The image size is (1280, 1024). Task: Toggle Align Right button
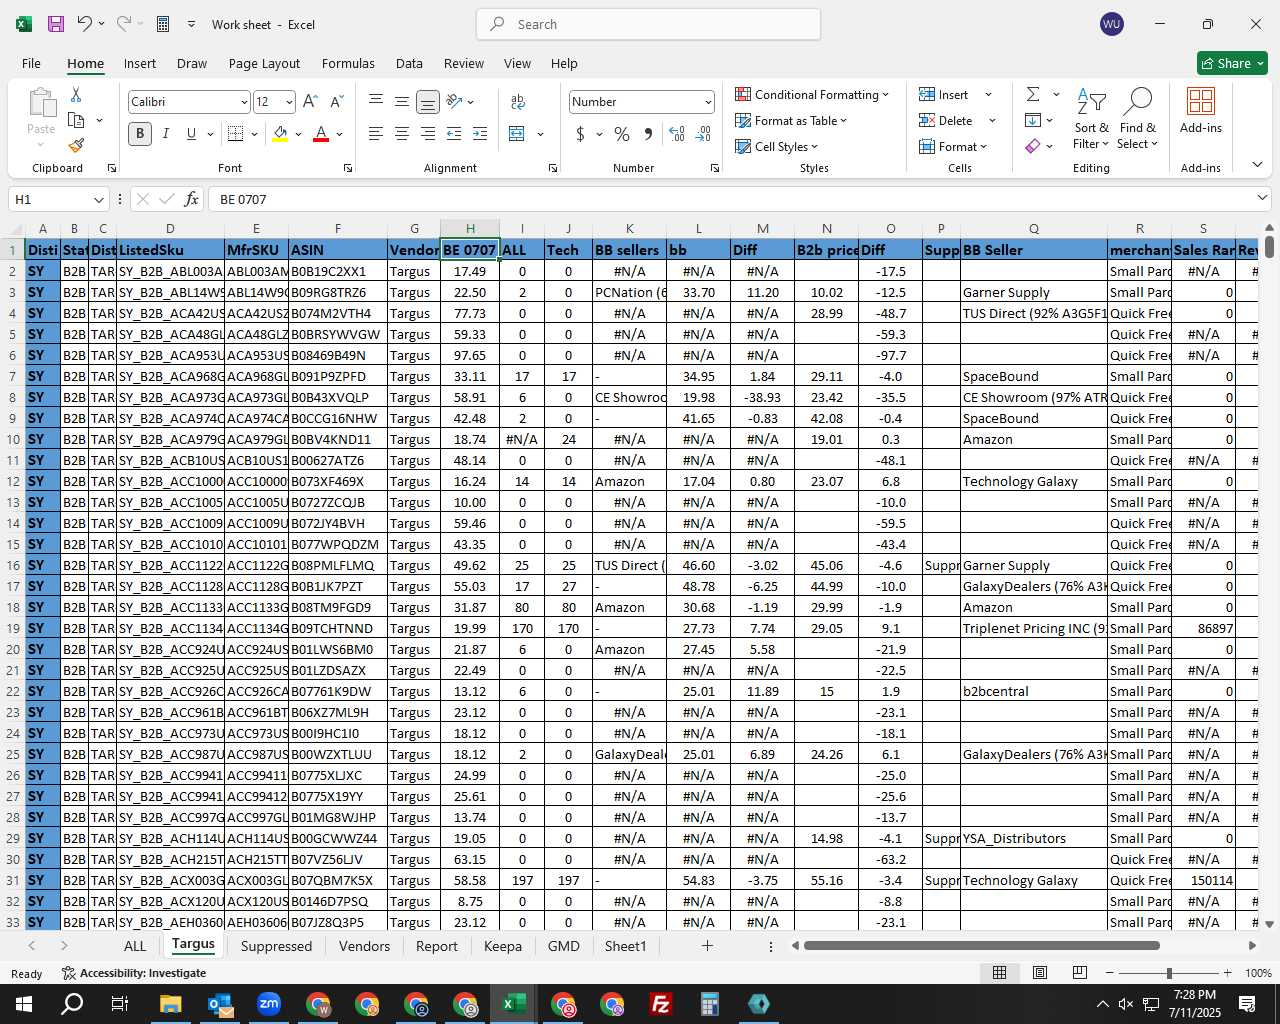click(x=428, y=134)
